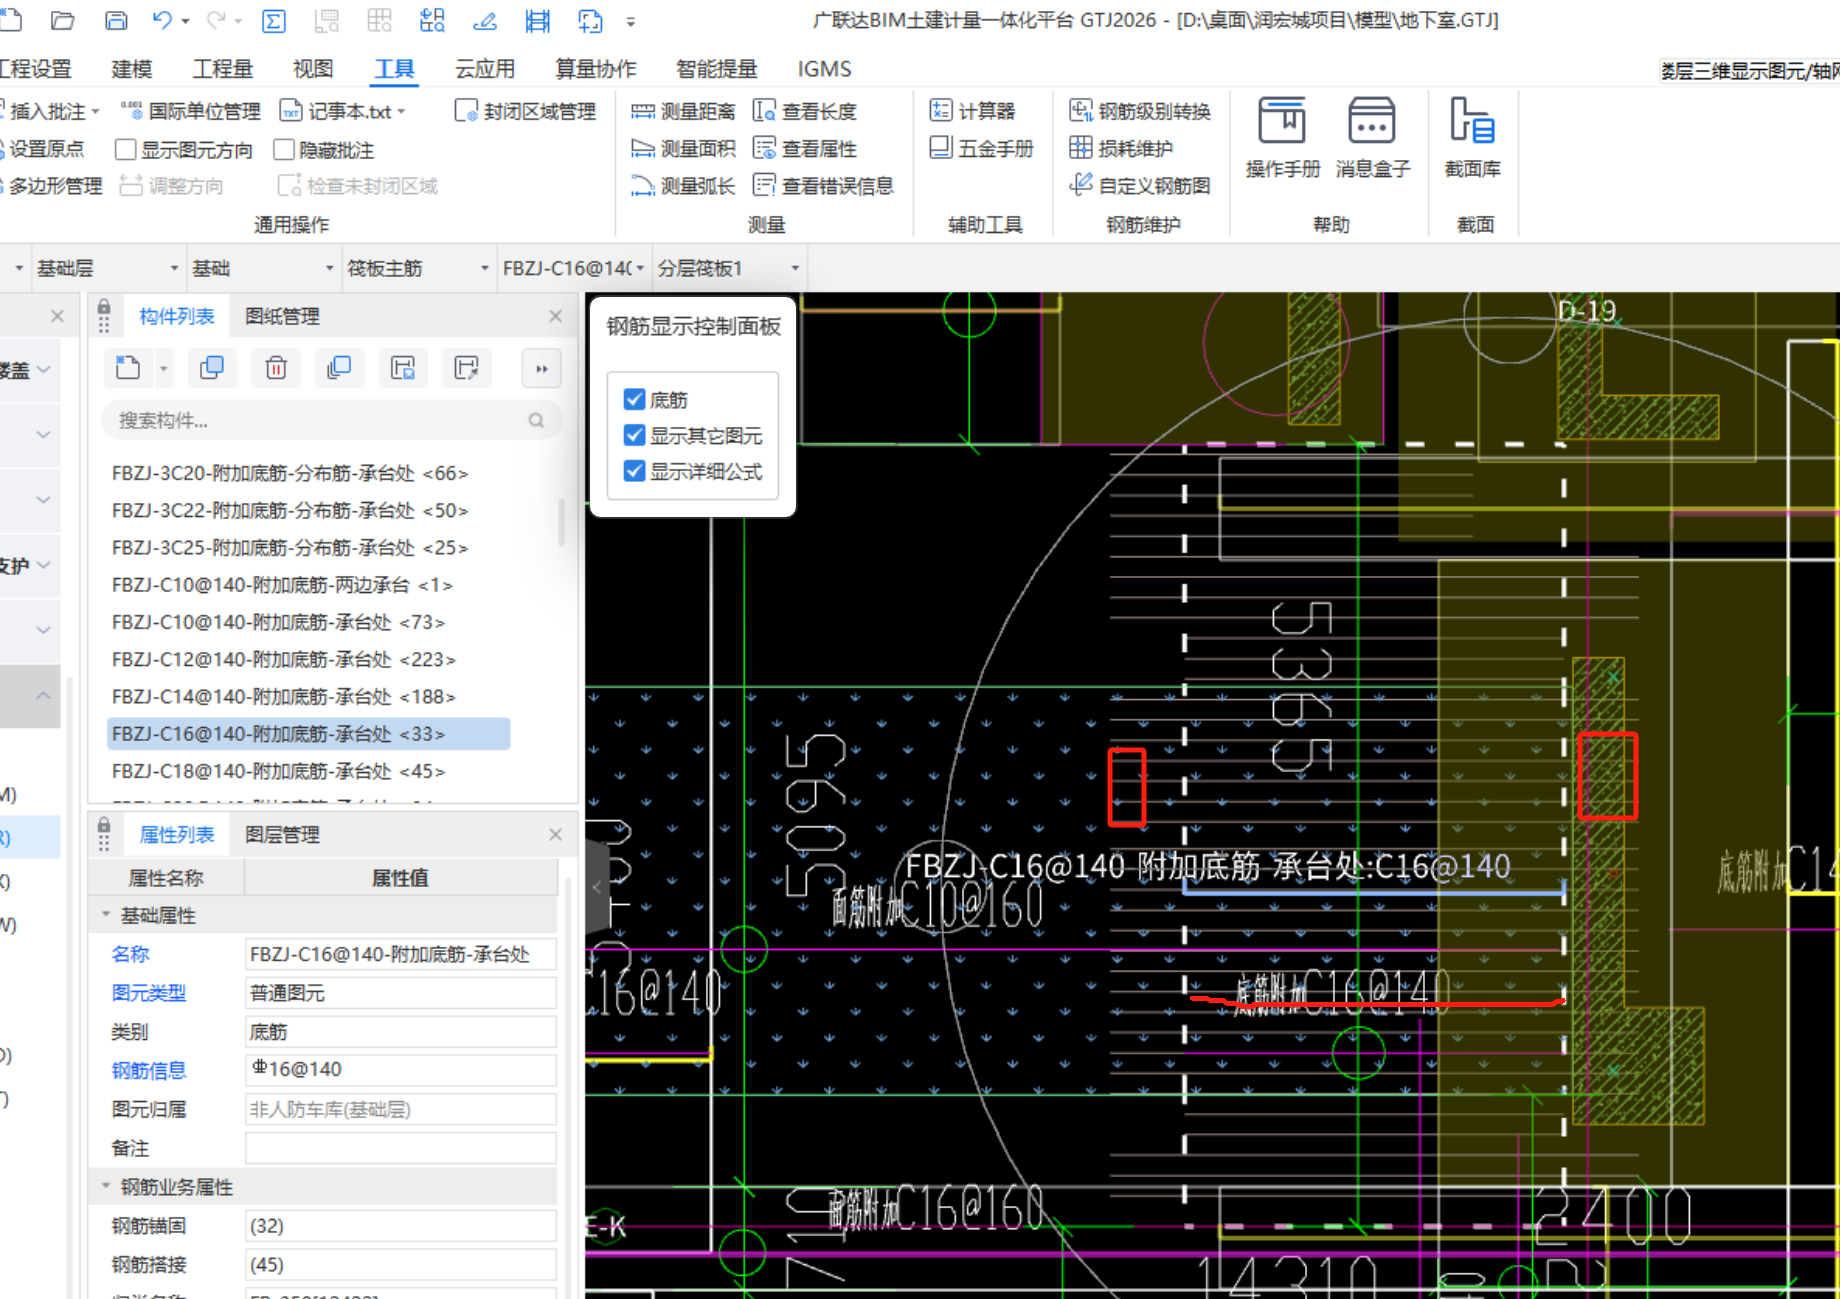Select FBZJ-C14@140-附加底筋-承台处 <188> component

coord(283,696)
